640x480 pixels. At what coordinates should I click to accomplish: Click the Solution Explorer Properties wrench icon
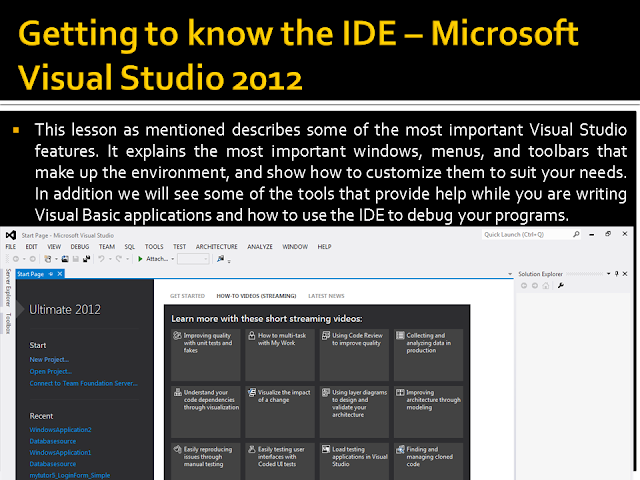point(561,286)
